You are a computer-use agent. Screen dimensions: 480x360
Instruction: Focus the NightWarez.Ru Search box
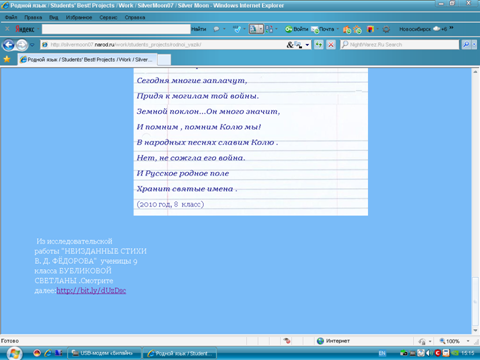[x=400, y=45]
